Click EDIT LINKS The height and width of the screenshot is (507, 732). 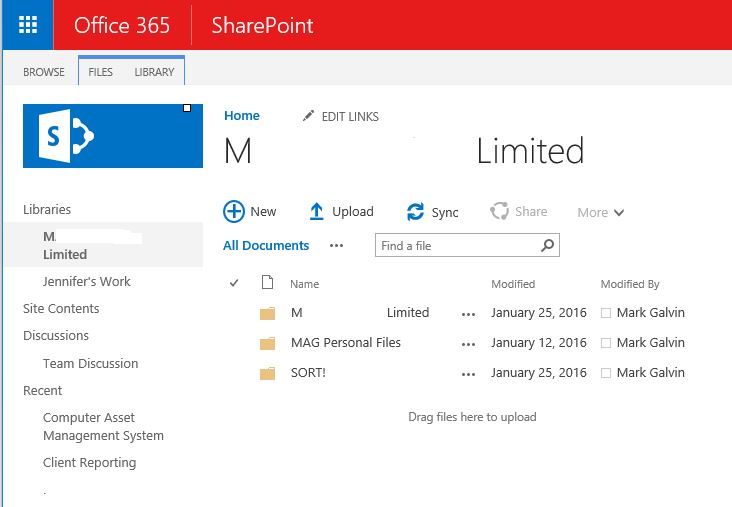[x=350, y=116]
